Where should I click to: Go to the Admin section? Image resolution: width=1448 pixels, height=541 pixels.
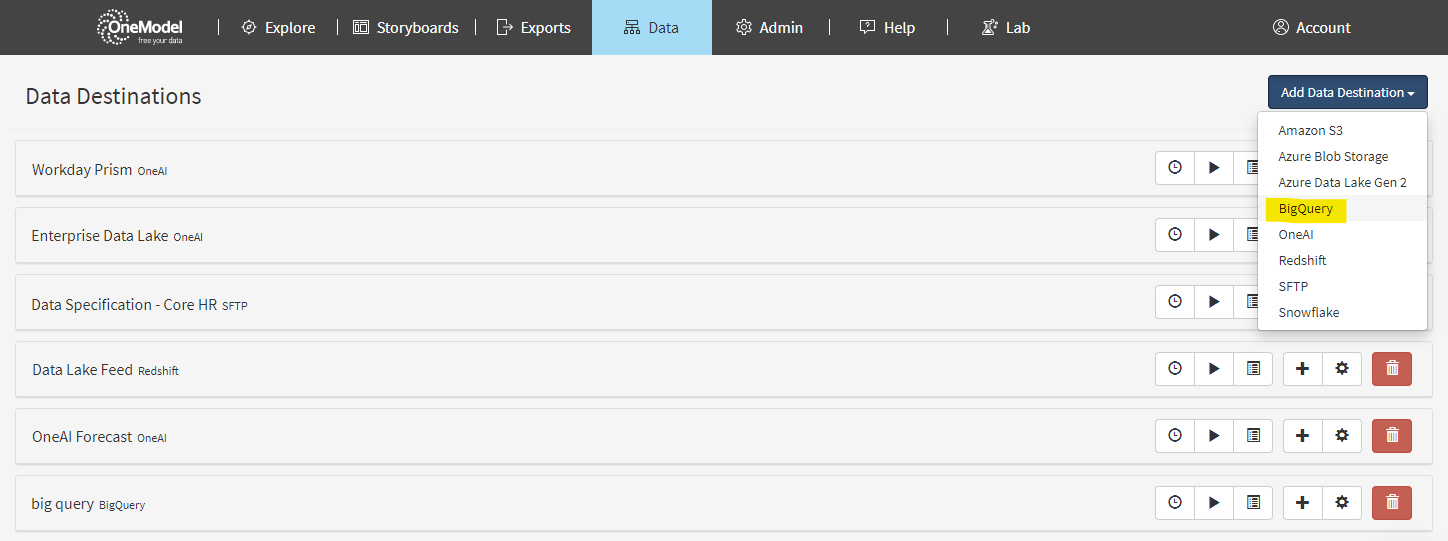click(769, 27)
